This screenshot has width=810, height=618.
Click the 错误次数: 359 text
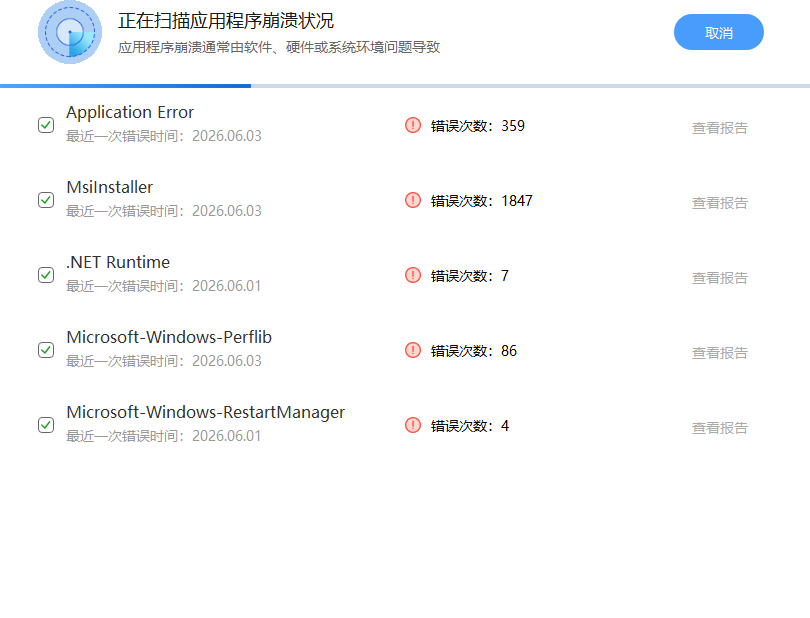click(x=478, y=126)
